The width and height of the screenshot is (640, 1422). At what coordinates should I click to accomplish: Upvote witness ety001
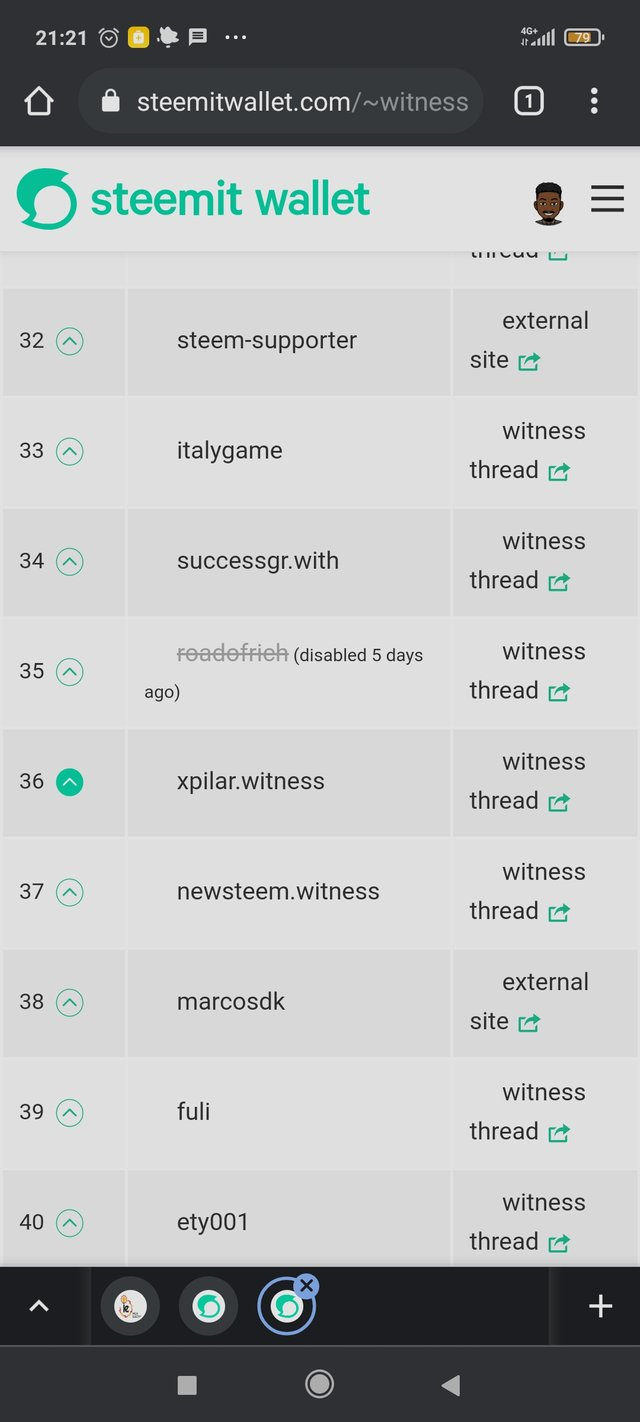pos(70,1222)
